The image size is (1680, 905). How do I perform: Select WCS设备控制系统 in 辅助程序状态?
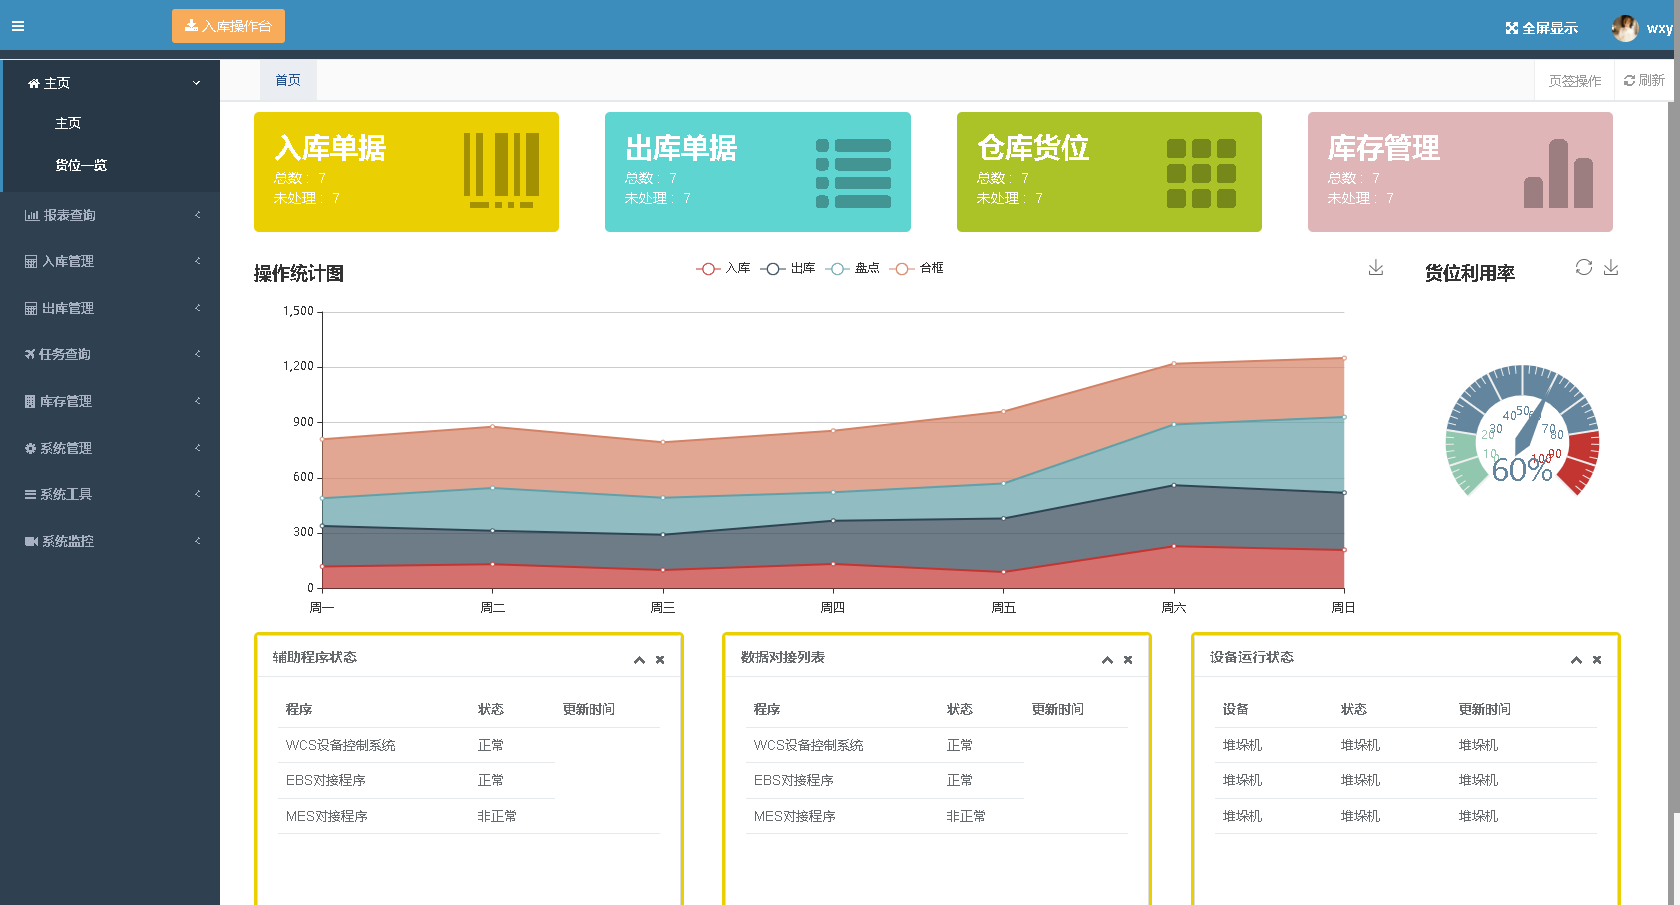point(341,745)
